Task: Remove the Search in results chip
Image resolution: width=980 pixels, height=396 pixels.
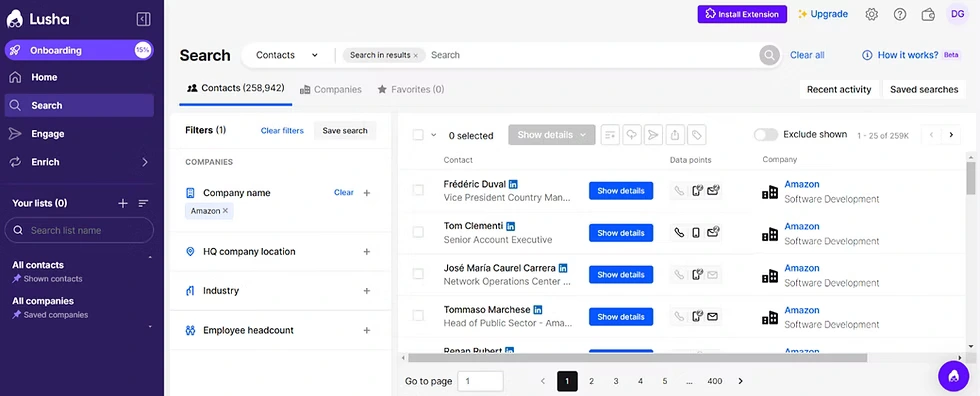Action: pyautogui.click(x=415, y=56)
